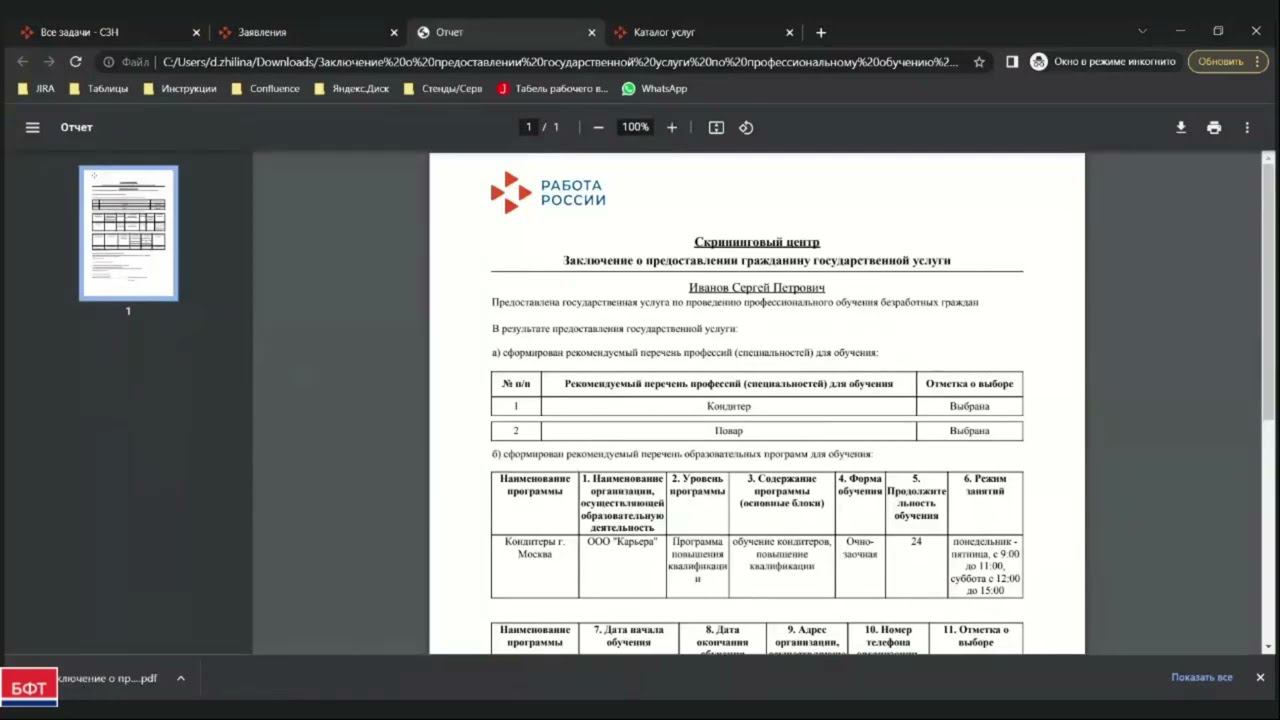1280x720 pixels.
Task: Open the Яндекс.Диск bookmark
Action: click(351, 88)
